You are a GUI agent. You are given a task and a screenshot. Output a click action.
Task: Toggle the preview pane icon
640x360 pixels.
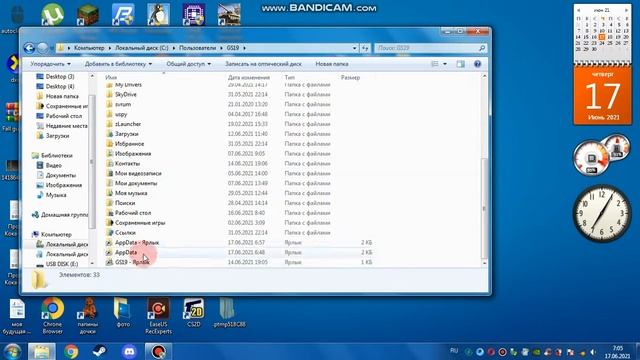tap(460, 64)
